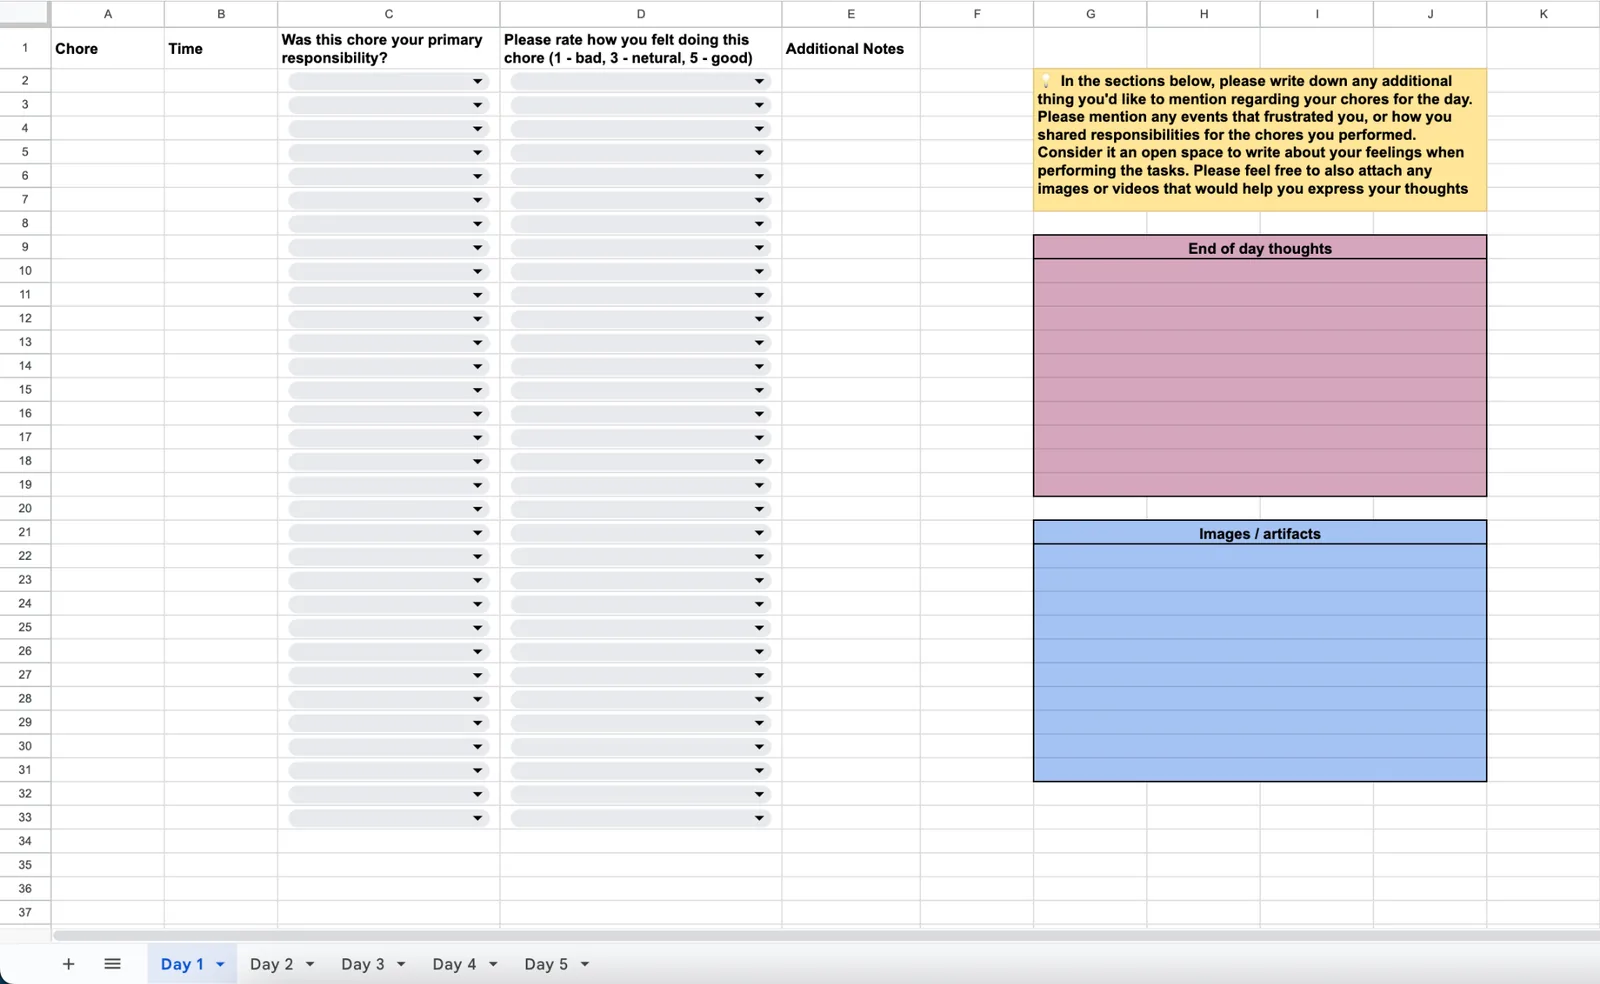The height and width of the screenshot is (984, 1600).
Task: Click the 'Was this chore your primary responsibility?' header
Action: pyautogui.click(x=389, y=48)
